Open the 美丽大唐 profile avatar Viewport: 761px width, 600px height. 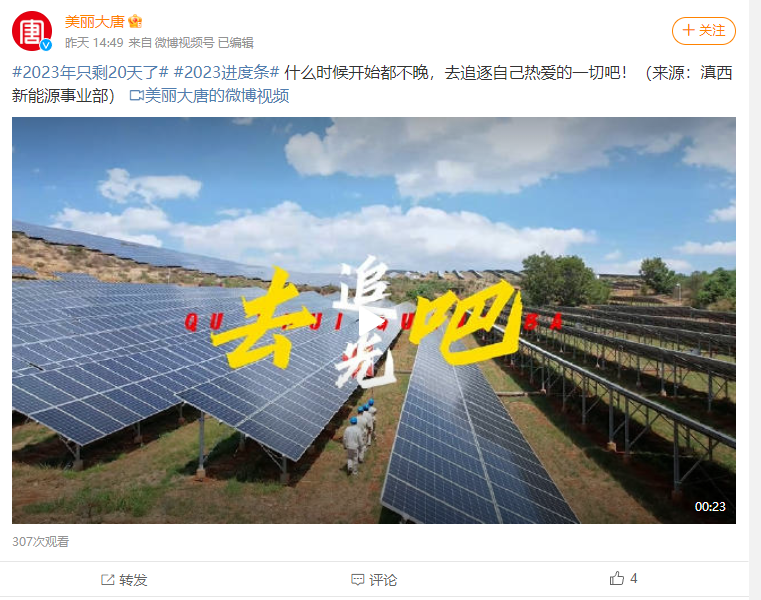pyautogui.click(x=32, y=31)
